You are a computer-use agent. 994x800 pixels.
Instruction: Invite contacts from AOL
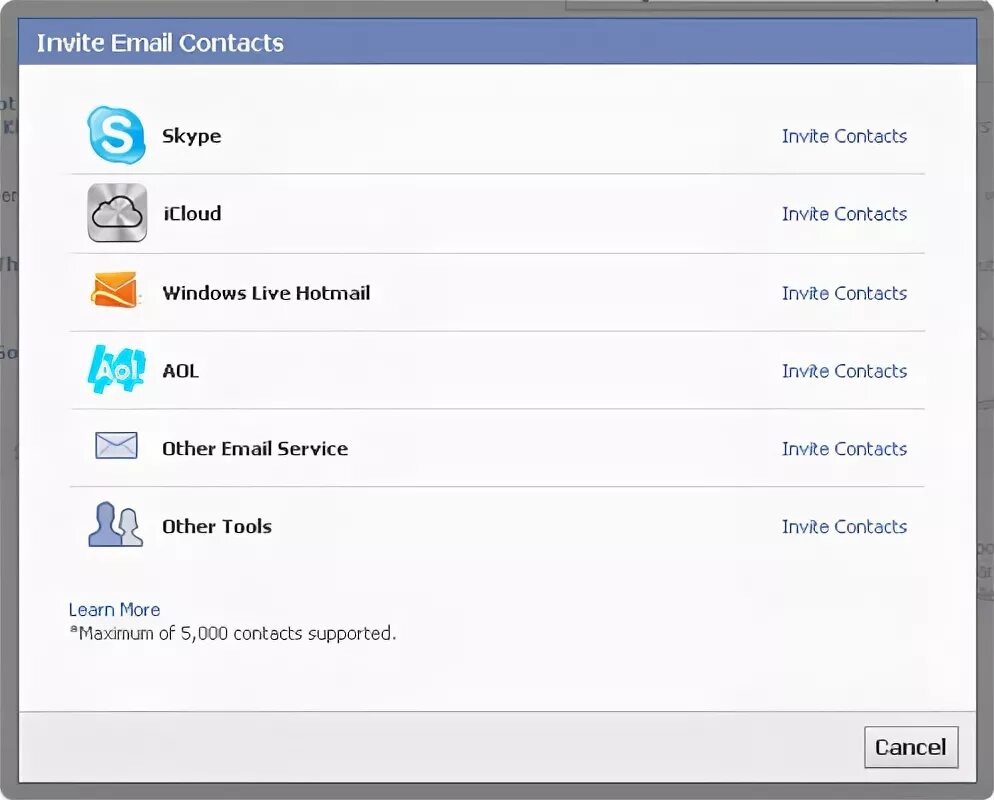(x=844, y=371)
